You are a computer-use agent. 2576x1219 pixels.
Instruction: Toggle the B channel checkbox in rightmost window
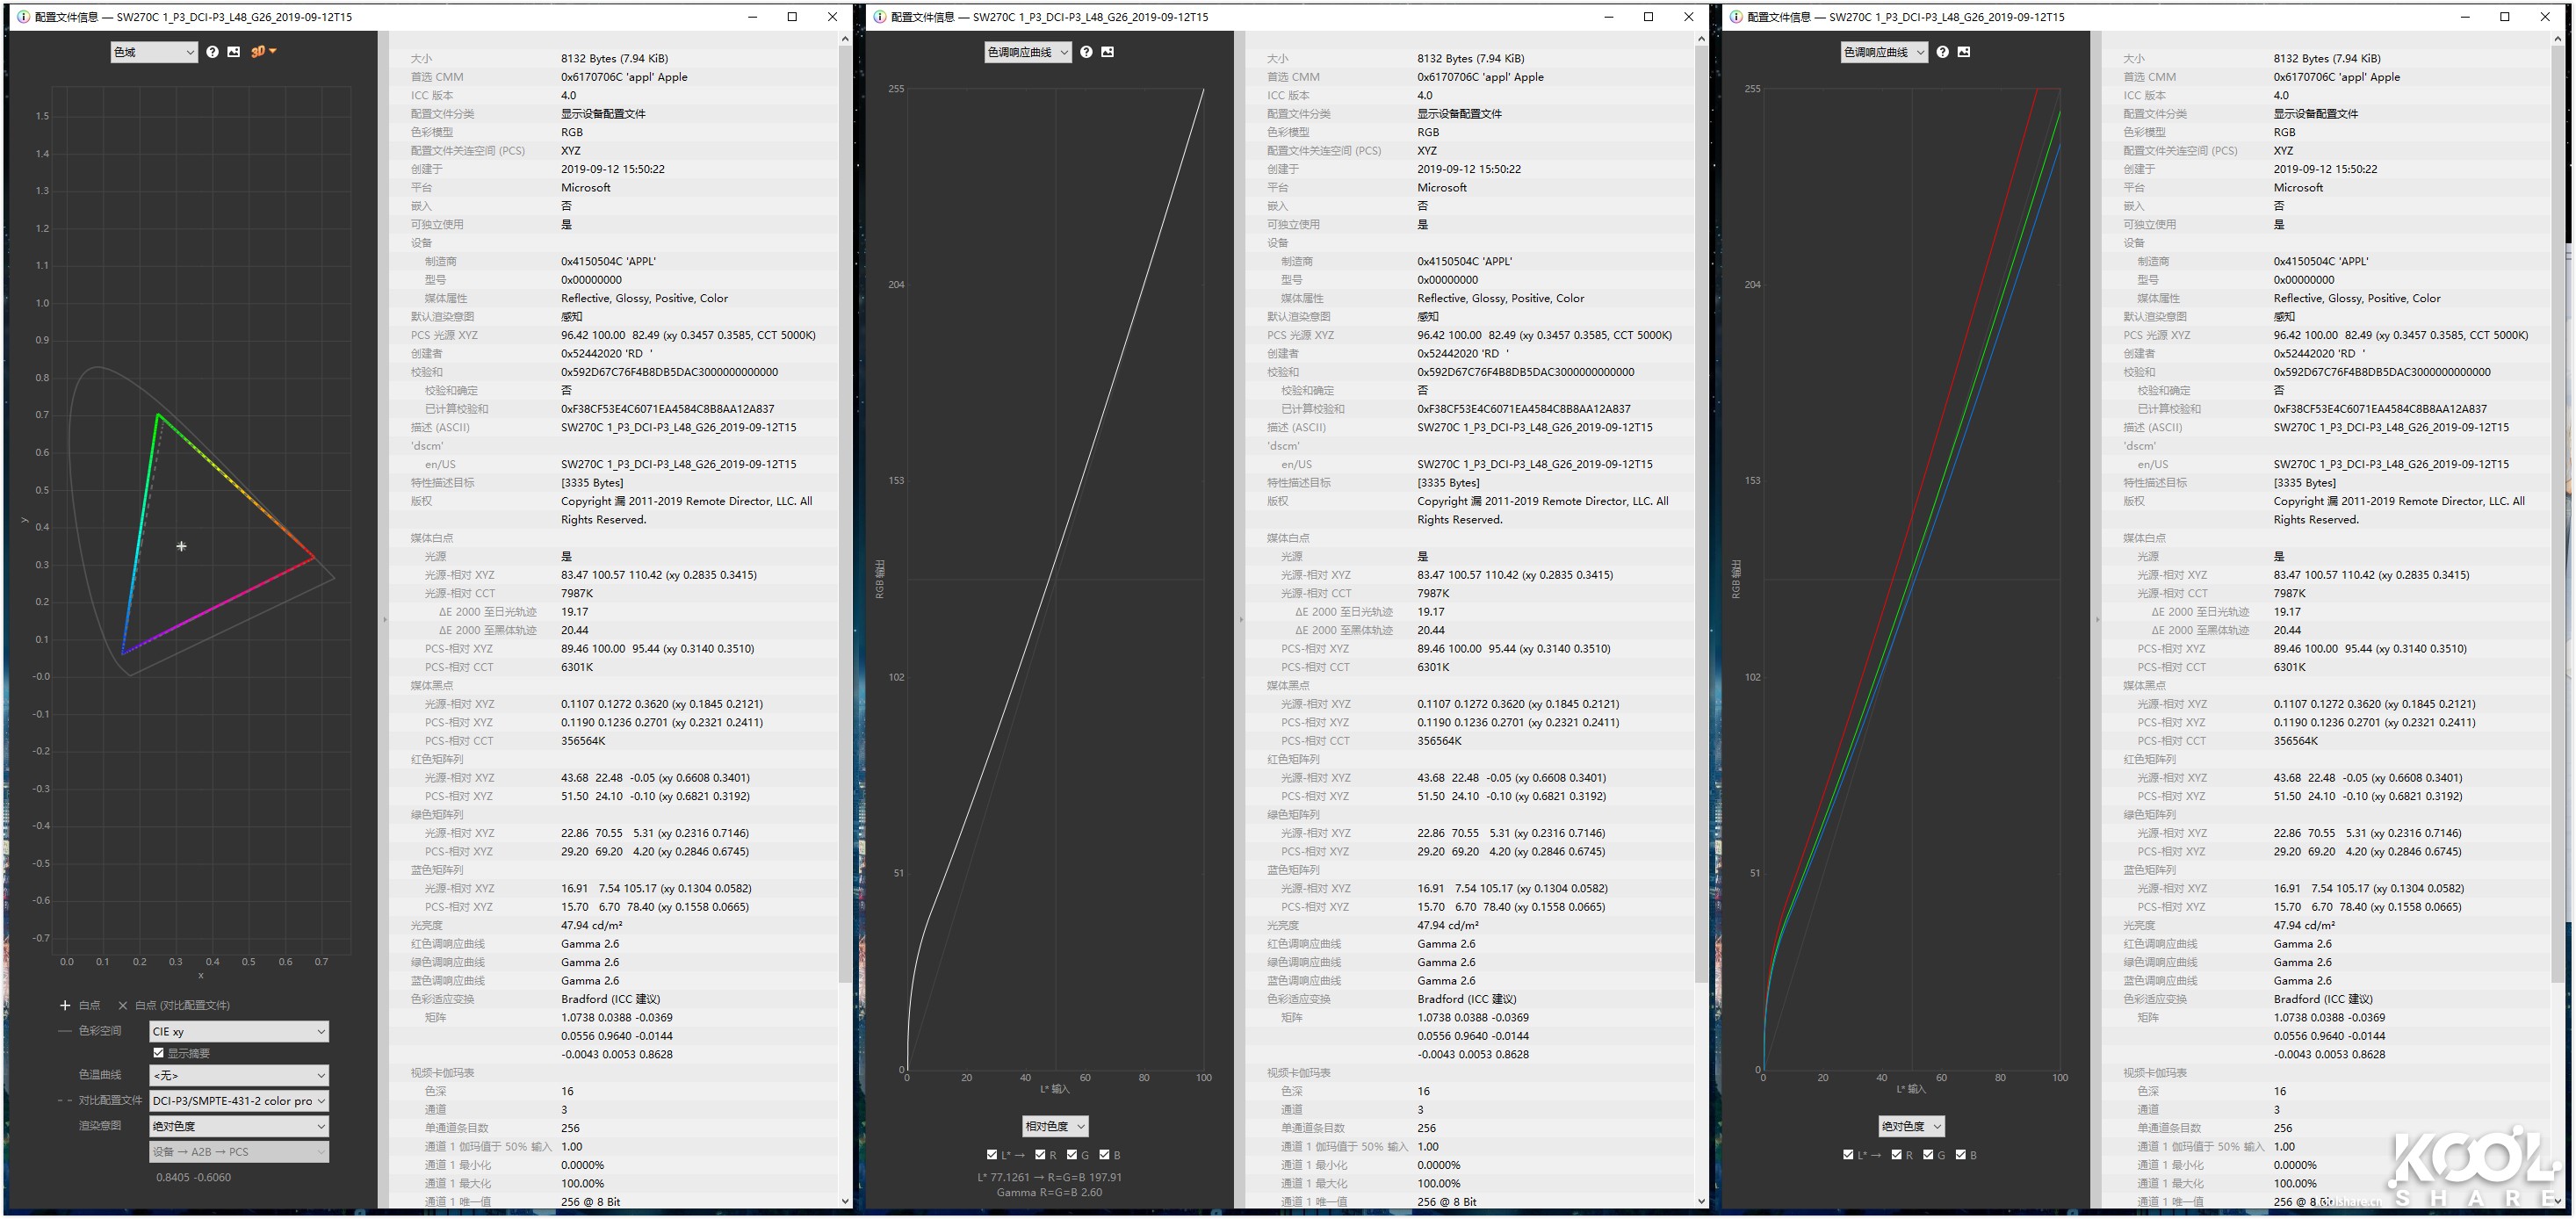(1961, 1155)
